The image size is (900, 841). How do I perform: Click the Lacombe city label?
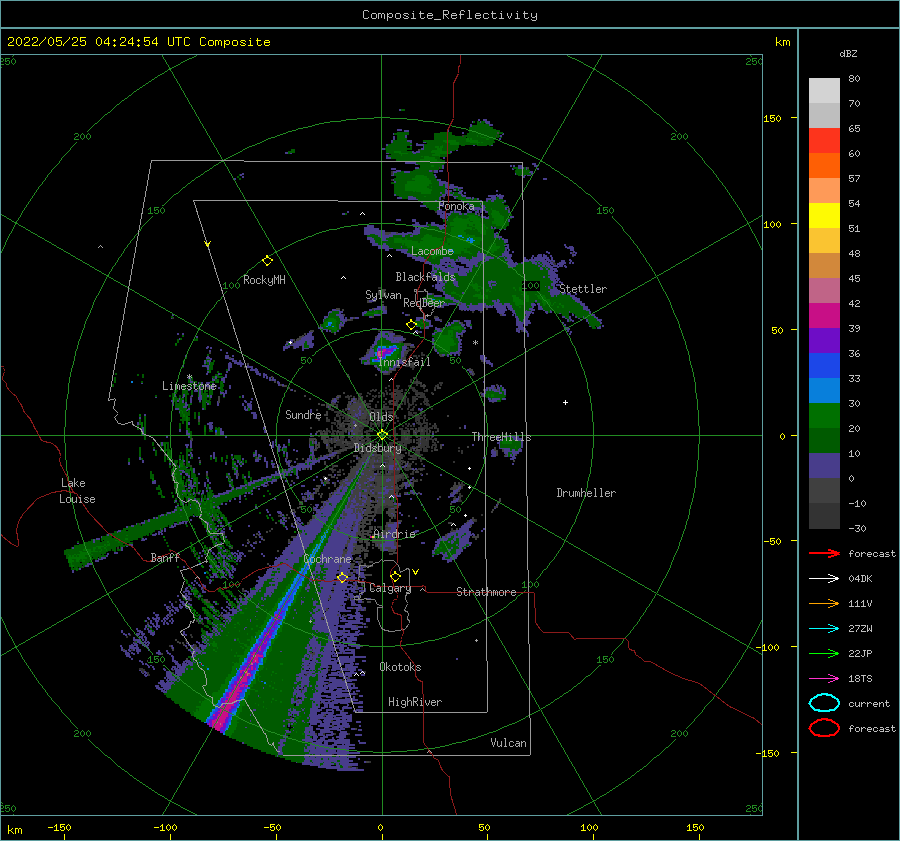(432, 251)
